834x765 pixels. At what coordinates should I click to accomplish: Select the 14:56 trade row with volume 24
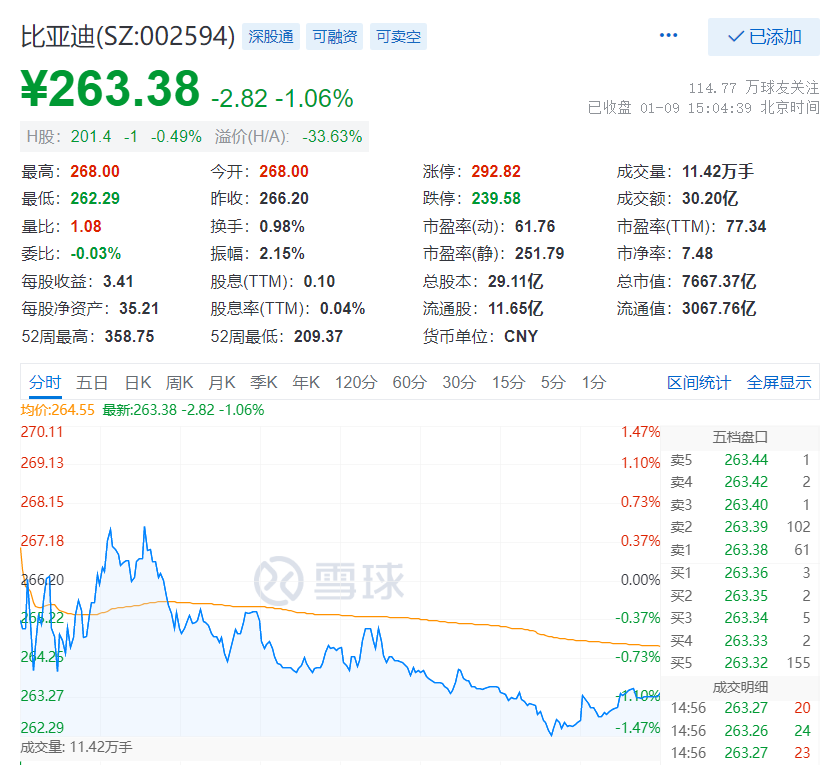pos(740,731)
